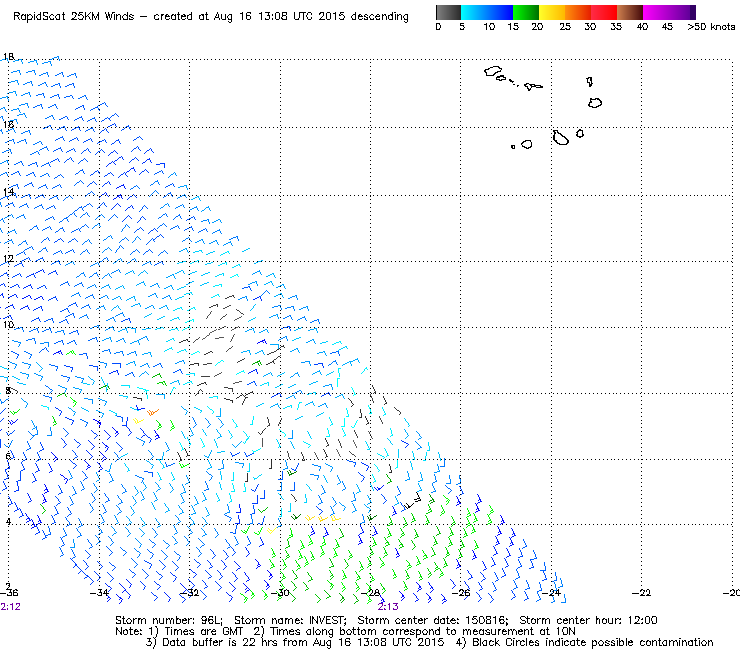Click the legend tick label '40'
This screenshot has height=650, width=740.
(642, 27)
